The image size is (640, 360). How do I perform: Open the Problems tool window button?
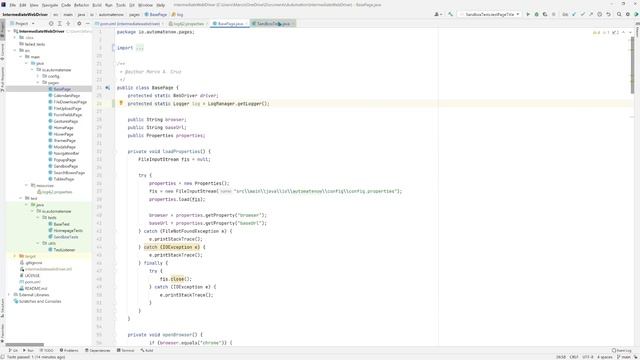coord(69,350)
